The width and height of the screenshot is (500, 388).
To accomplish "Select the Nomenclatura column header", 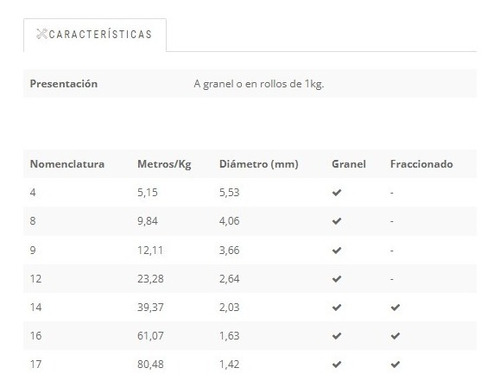I will click(x=67, y=164).
